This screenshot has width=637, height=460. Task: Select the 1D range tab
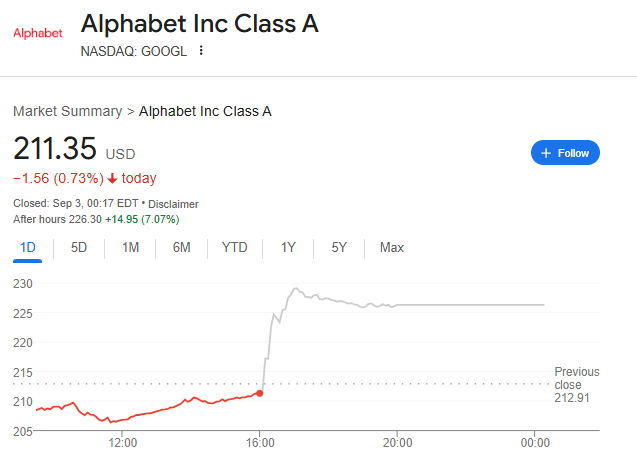click(28, 247)
